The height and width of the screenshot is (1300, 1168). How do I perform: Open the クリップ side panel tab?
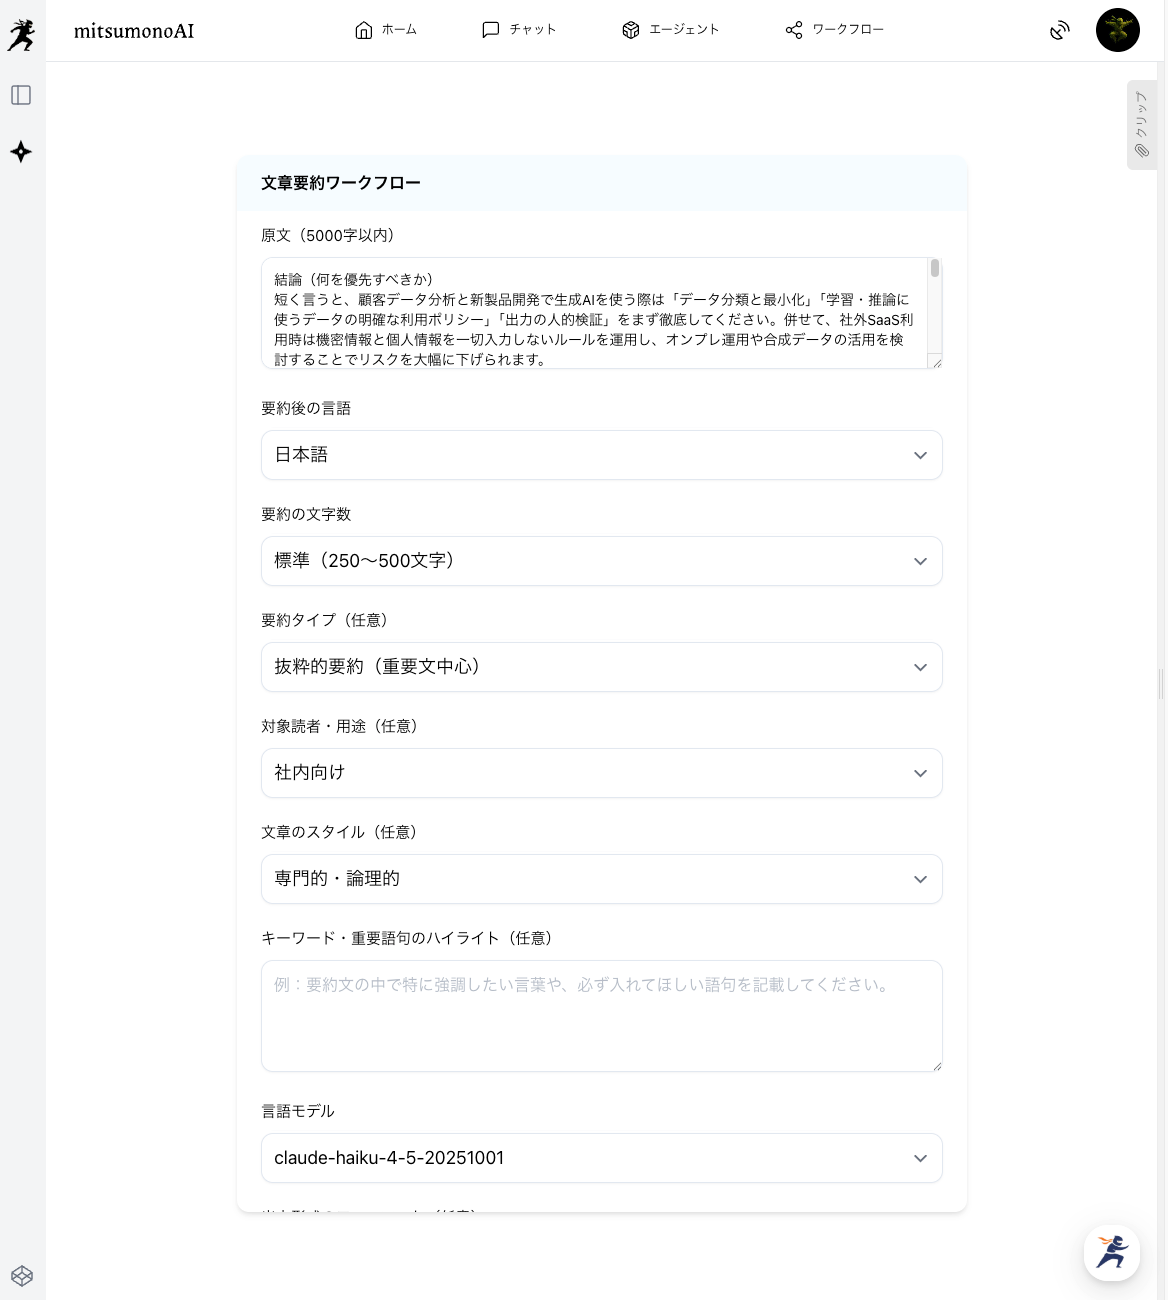coord(1141,125)
